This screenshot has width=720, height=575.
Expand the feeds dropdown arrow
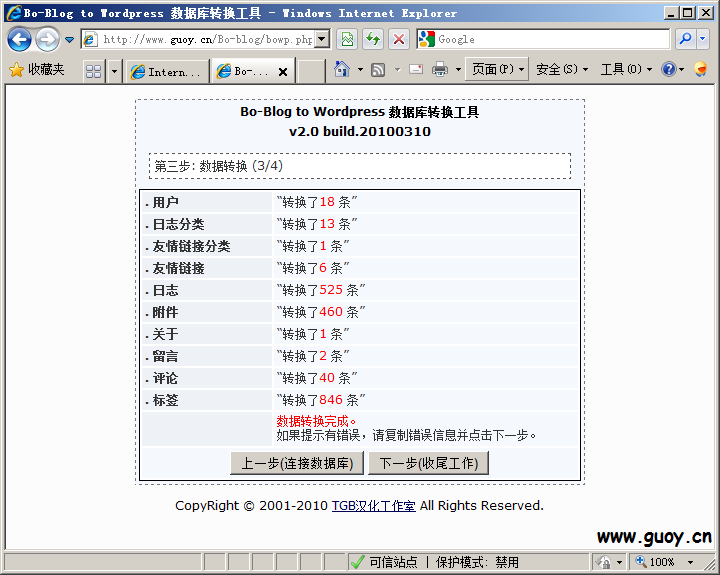pyautogui.click(x=398, y=70)
